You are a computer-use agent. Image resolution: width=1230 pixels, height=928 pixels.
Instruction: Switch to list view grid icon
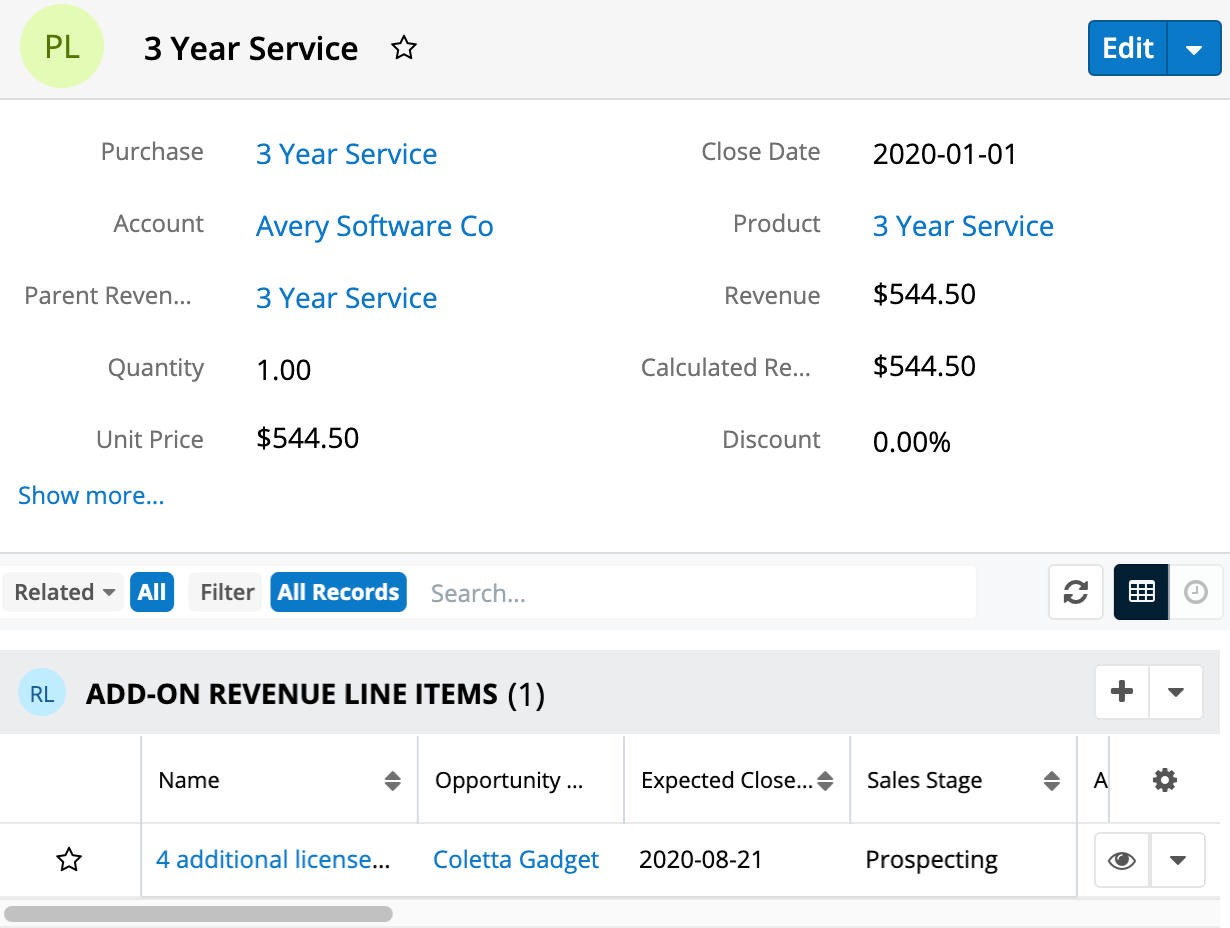[x=1141, y=592]
